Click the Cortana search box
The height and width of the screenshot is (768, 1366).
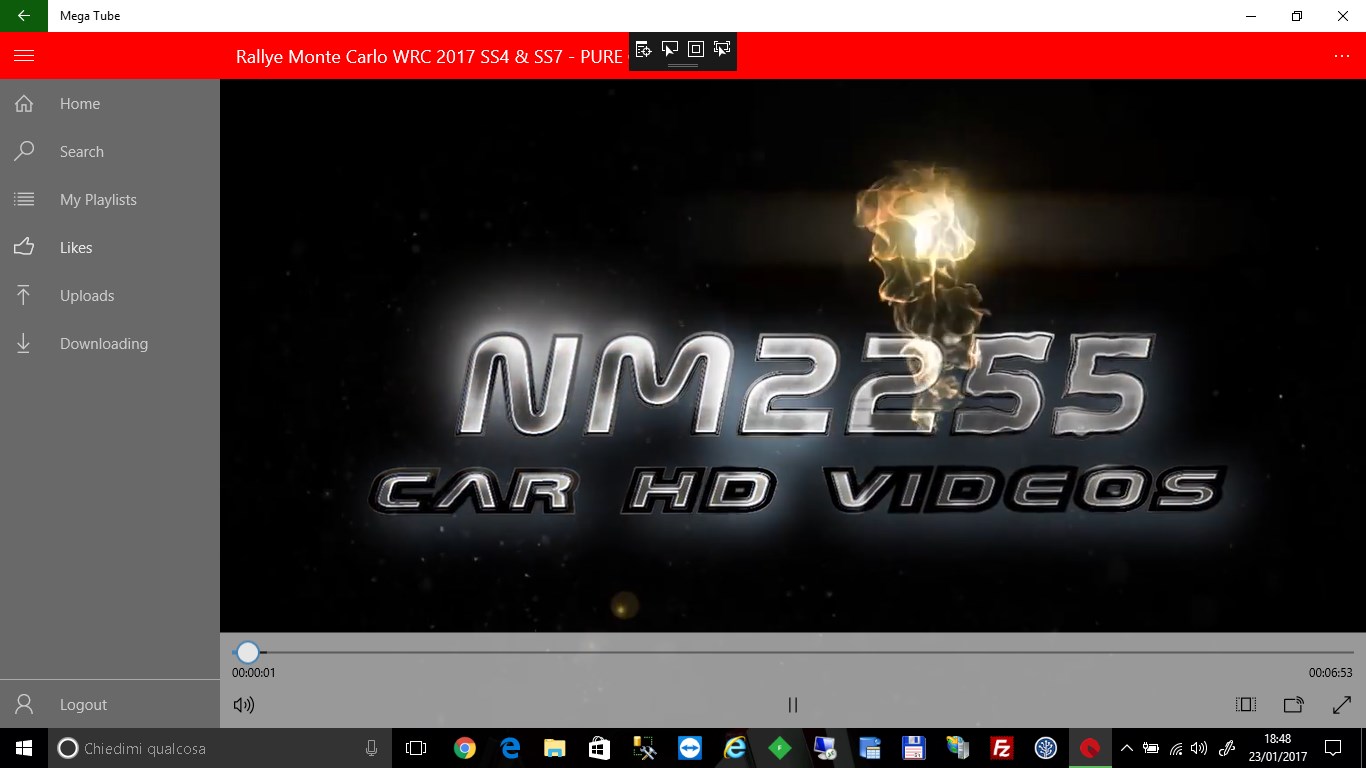pyautogui.click(x=219, y=748)
